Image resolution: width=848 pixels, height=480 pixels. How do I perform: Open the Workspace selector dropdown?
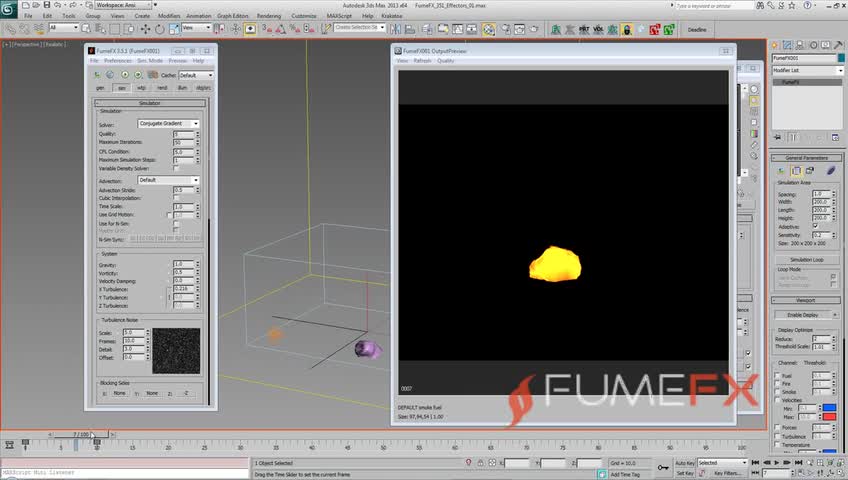(x=124, y=5)
